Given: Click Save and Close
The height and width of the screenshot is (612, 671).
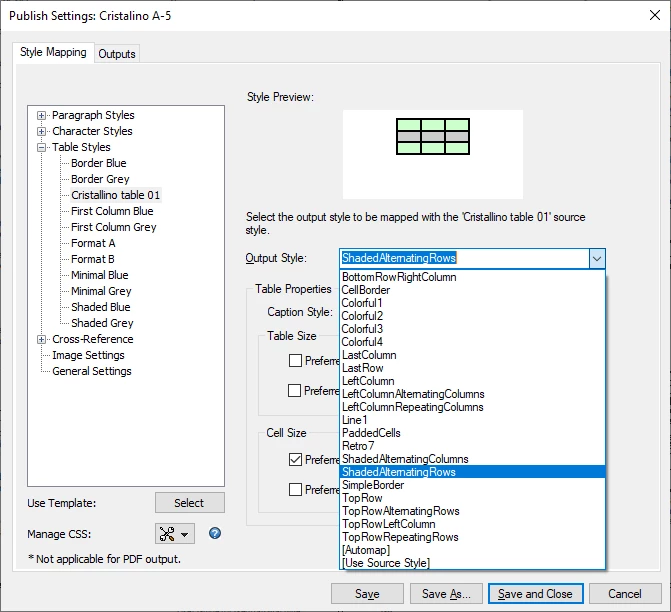Looking at the screenshot, I should point(535,594).
